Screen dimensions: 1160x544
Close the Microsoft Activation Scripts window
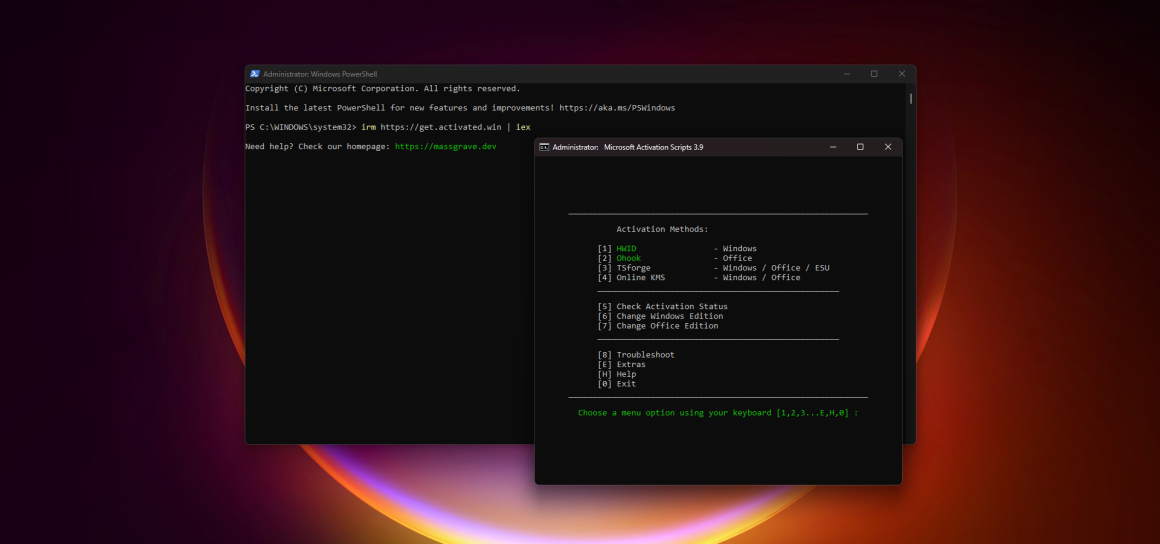click(x=887, y=147)
